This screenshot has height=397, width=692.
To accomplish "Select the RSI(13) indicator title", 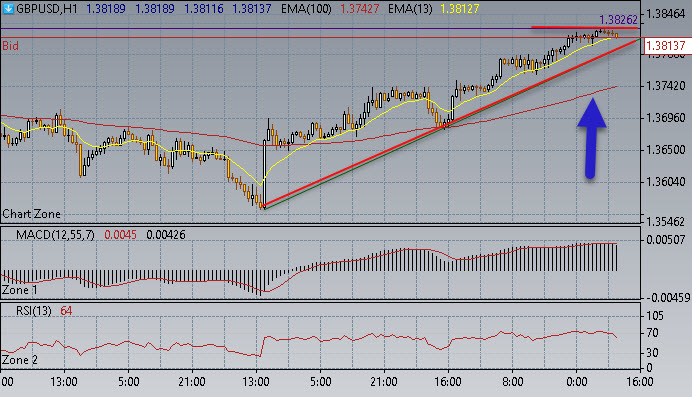I will coord(34,311).
